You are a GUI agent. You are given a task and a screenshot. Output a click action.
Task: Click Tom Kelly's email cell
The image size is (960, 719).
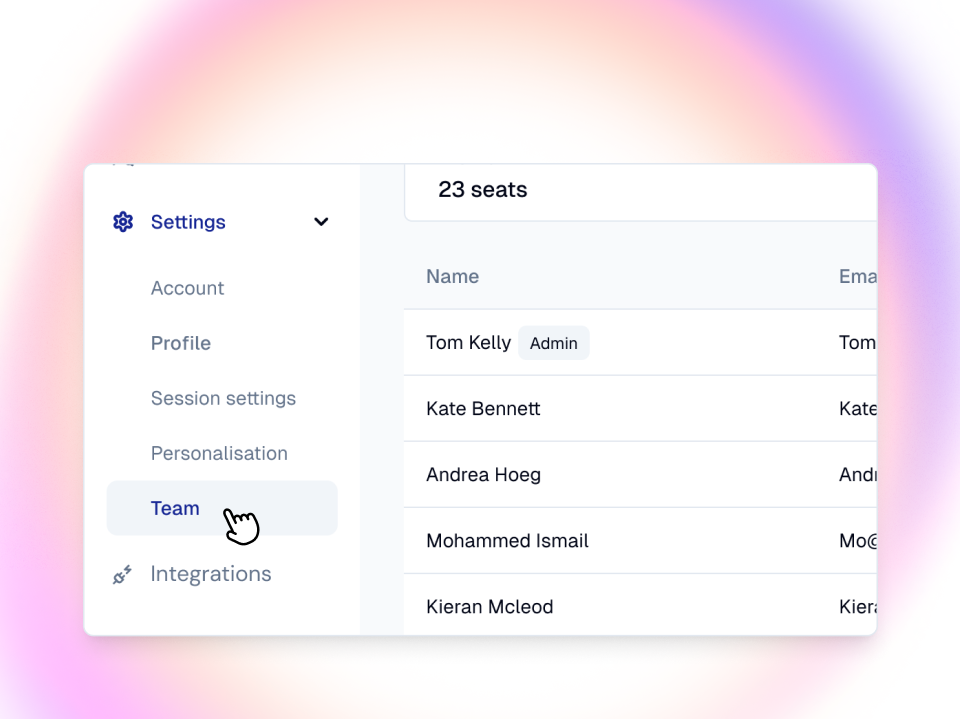857,343
